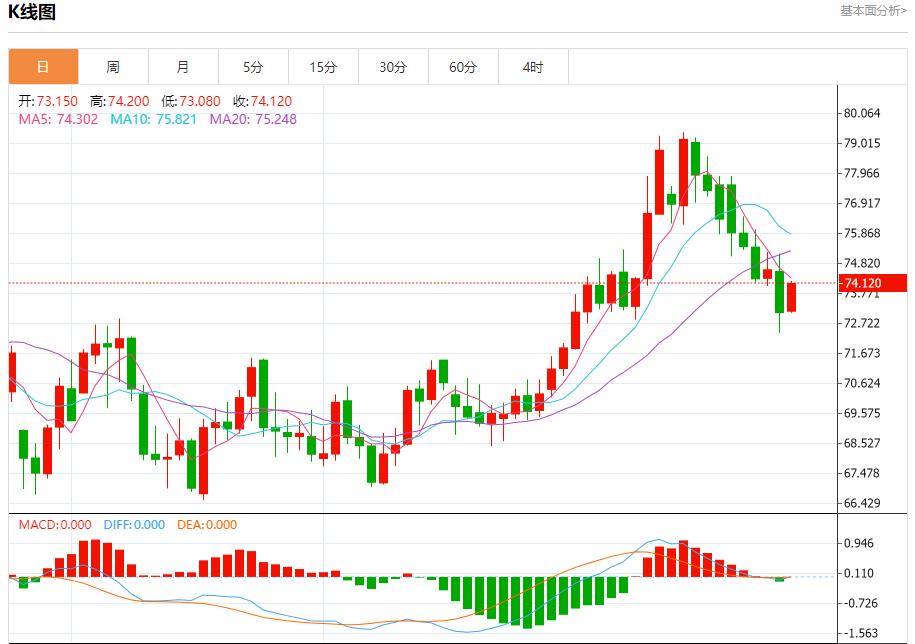This screenshot has width=915, height=644.
Task: Click the MA5: 74.302 indicator label
Action: click(58, 119)
